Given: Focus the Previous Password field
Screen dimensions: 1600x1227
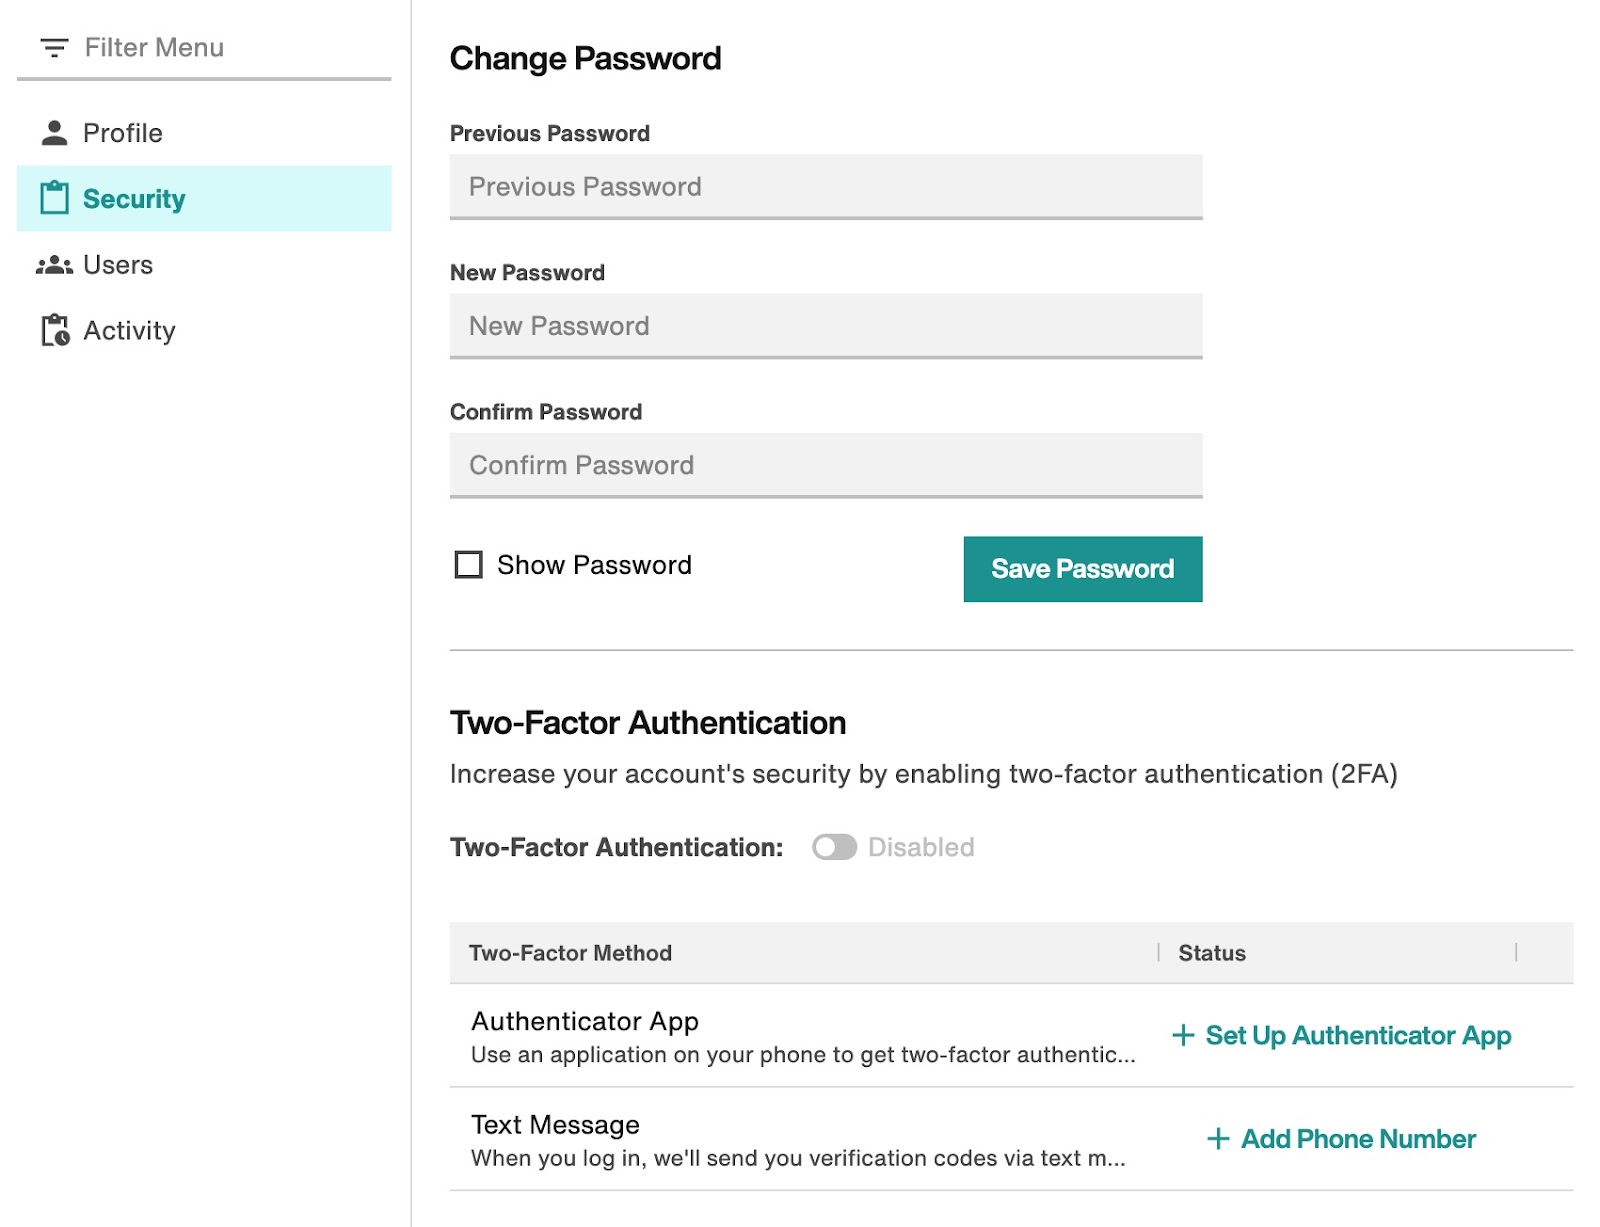Looking at the screenshot, I should pos(826,187).
